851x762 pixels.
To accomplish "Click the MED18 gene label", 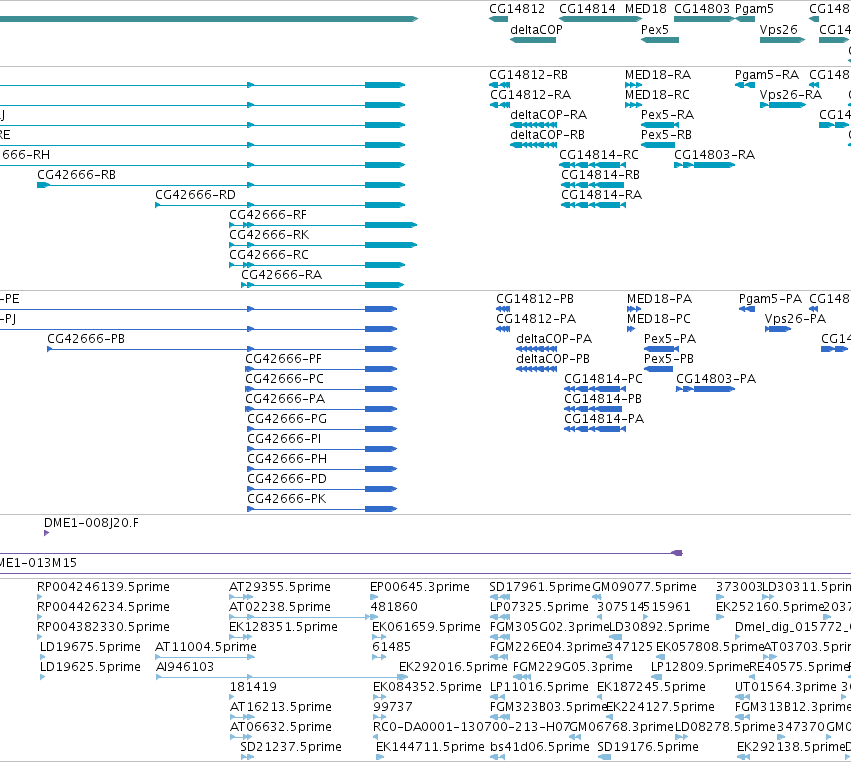I will pyautogui.click(x=645, y=9).
